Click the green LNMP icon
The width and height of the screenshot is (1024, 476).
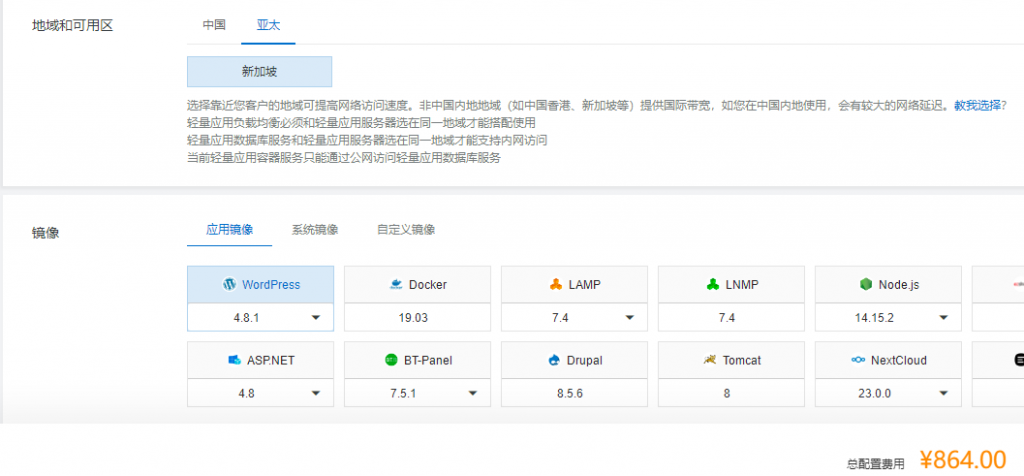point(713,285)
